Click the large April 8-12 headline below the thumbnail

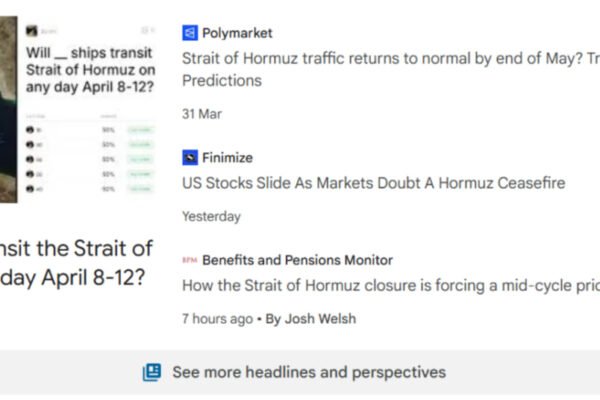pyautogui.click(x=75, y=262)
